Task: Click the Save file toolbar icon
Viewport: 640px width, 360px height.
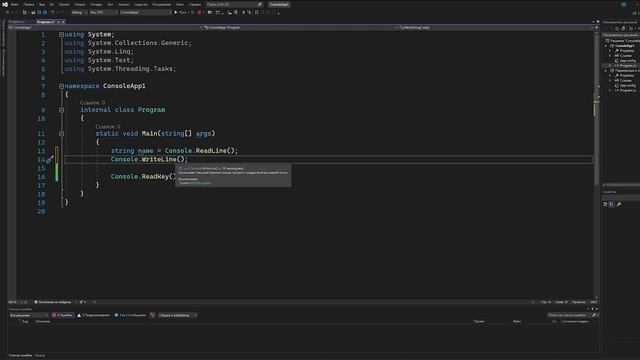Action: (x=39, y=13)
